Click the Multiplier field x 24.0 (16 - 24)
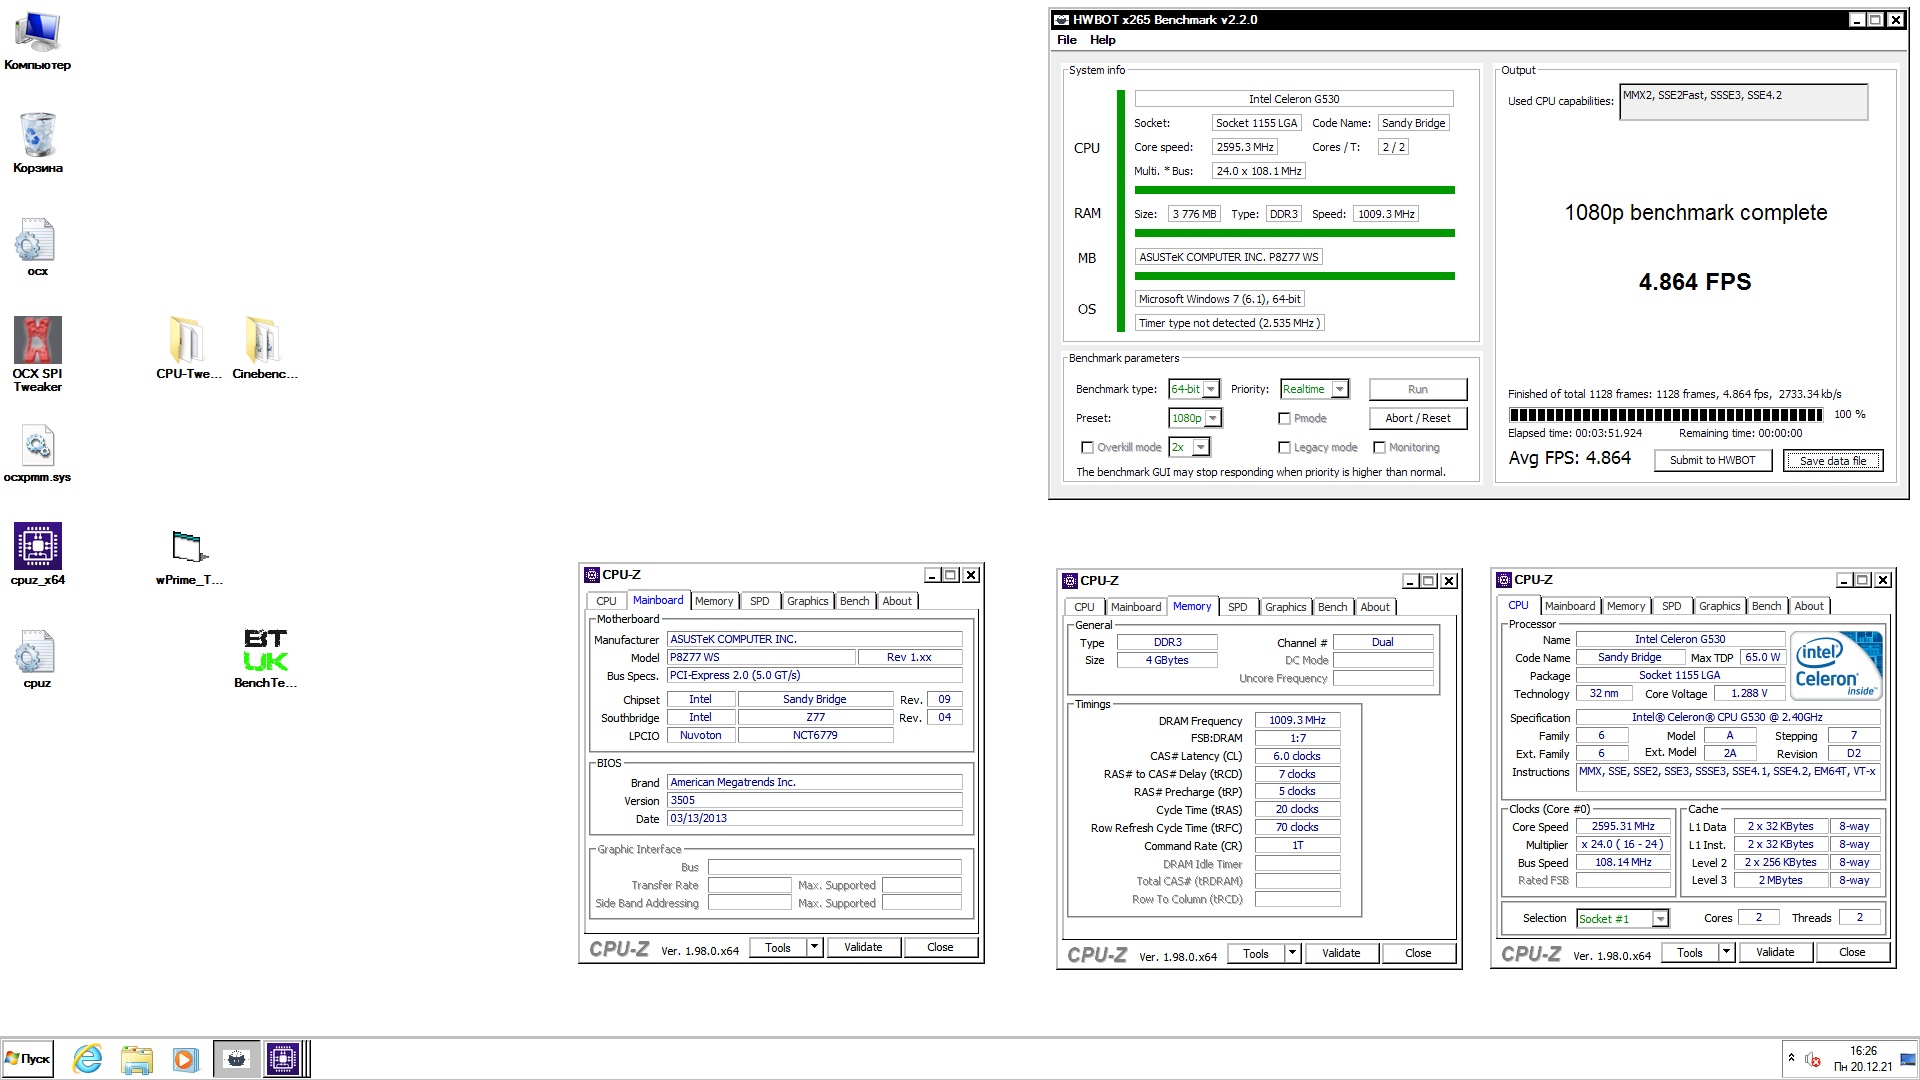Image resolution: width=1920 pixels, height=1080 pixels. click(x=1623, y=844)
